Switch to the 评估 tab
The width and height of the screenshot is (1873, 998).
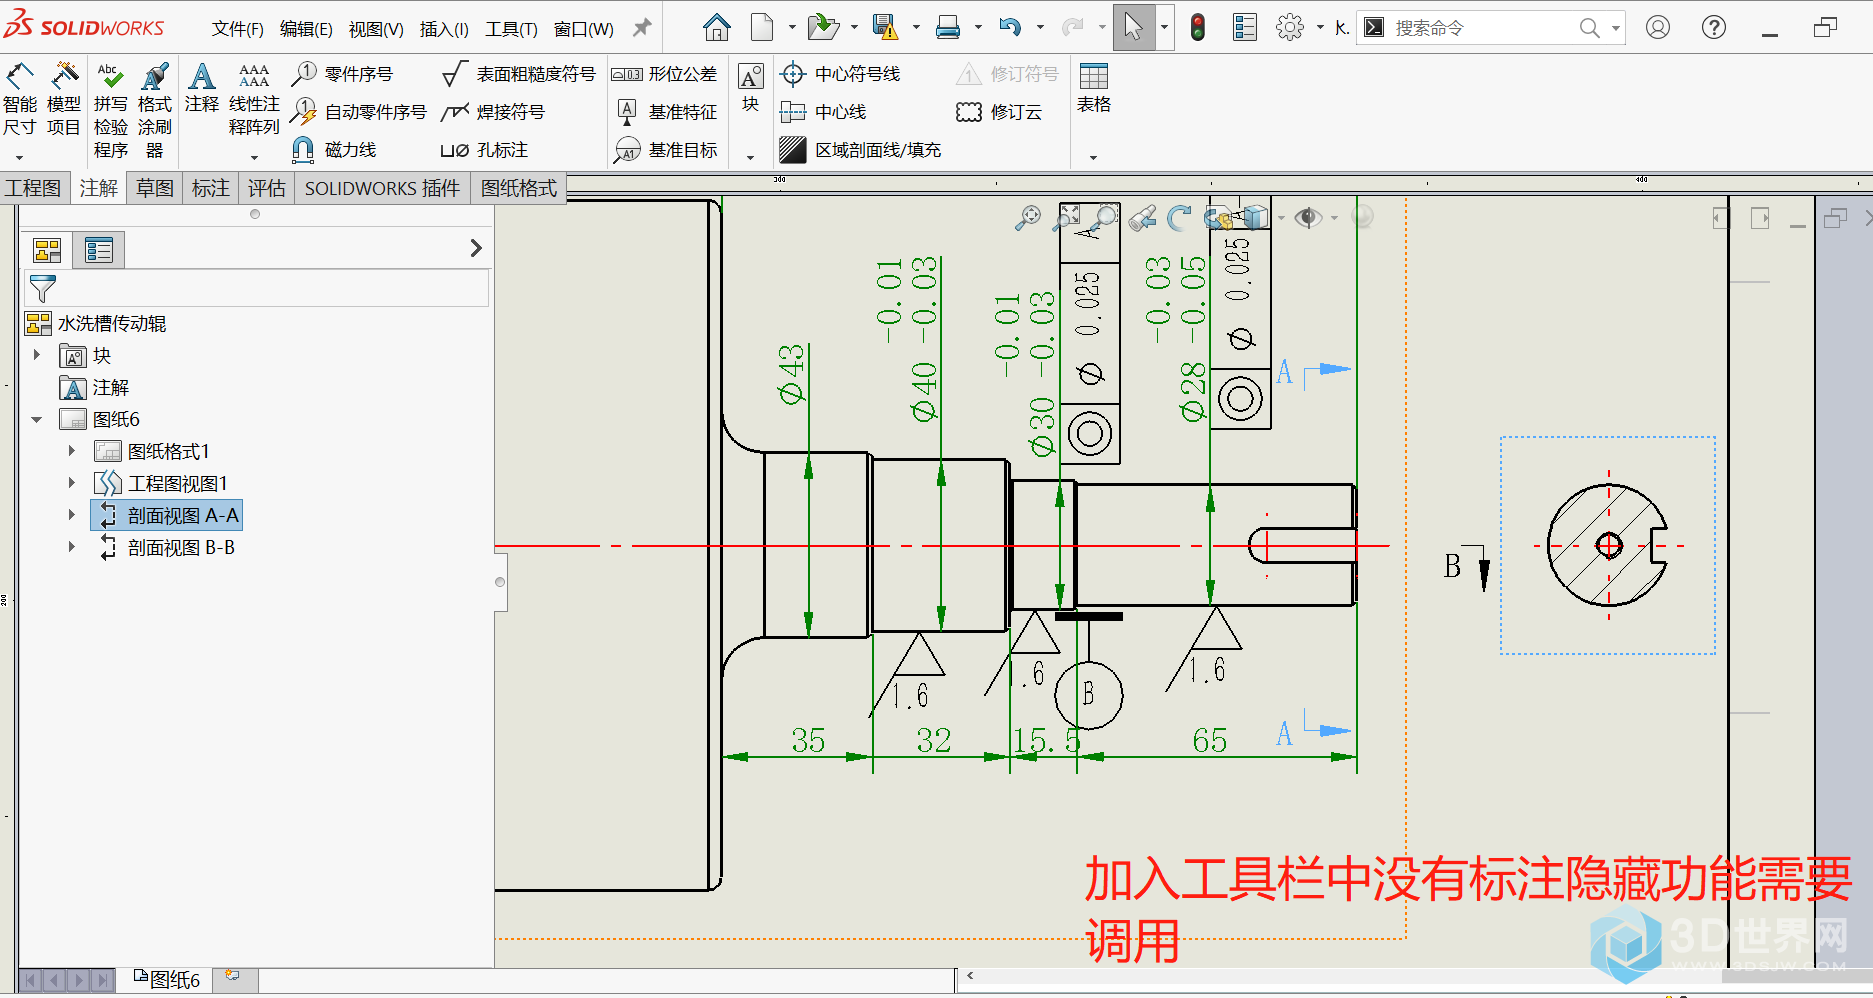click(267, 188)
